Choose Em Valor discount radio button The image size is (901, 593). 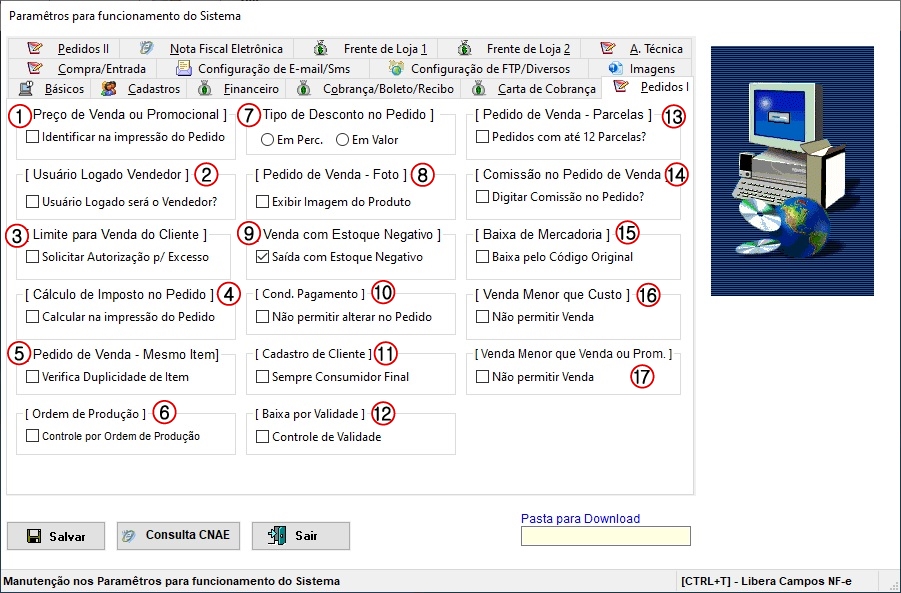tap(343, 140)
